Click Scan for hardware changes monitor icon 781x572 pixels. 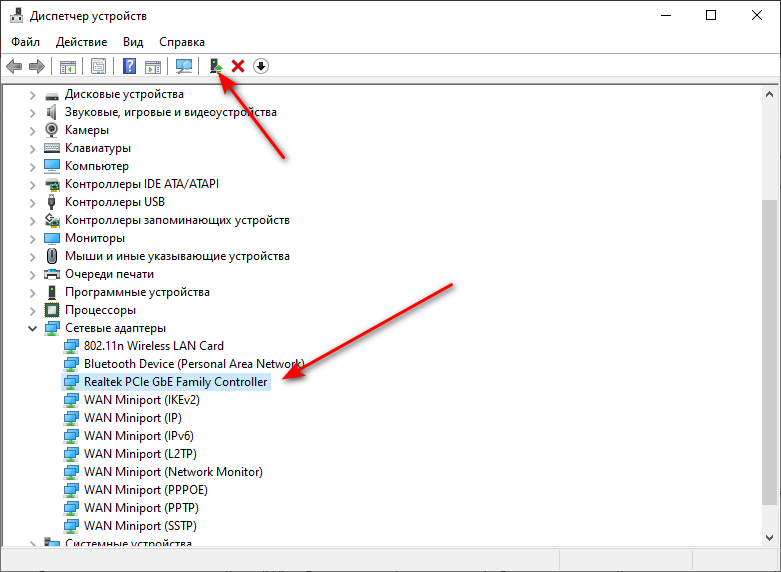pyautogui.click(x=184, y=66)
